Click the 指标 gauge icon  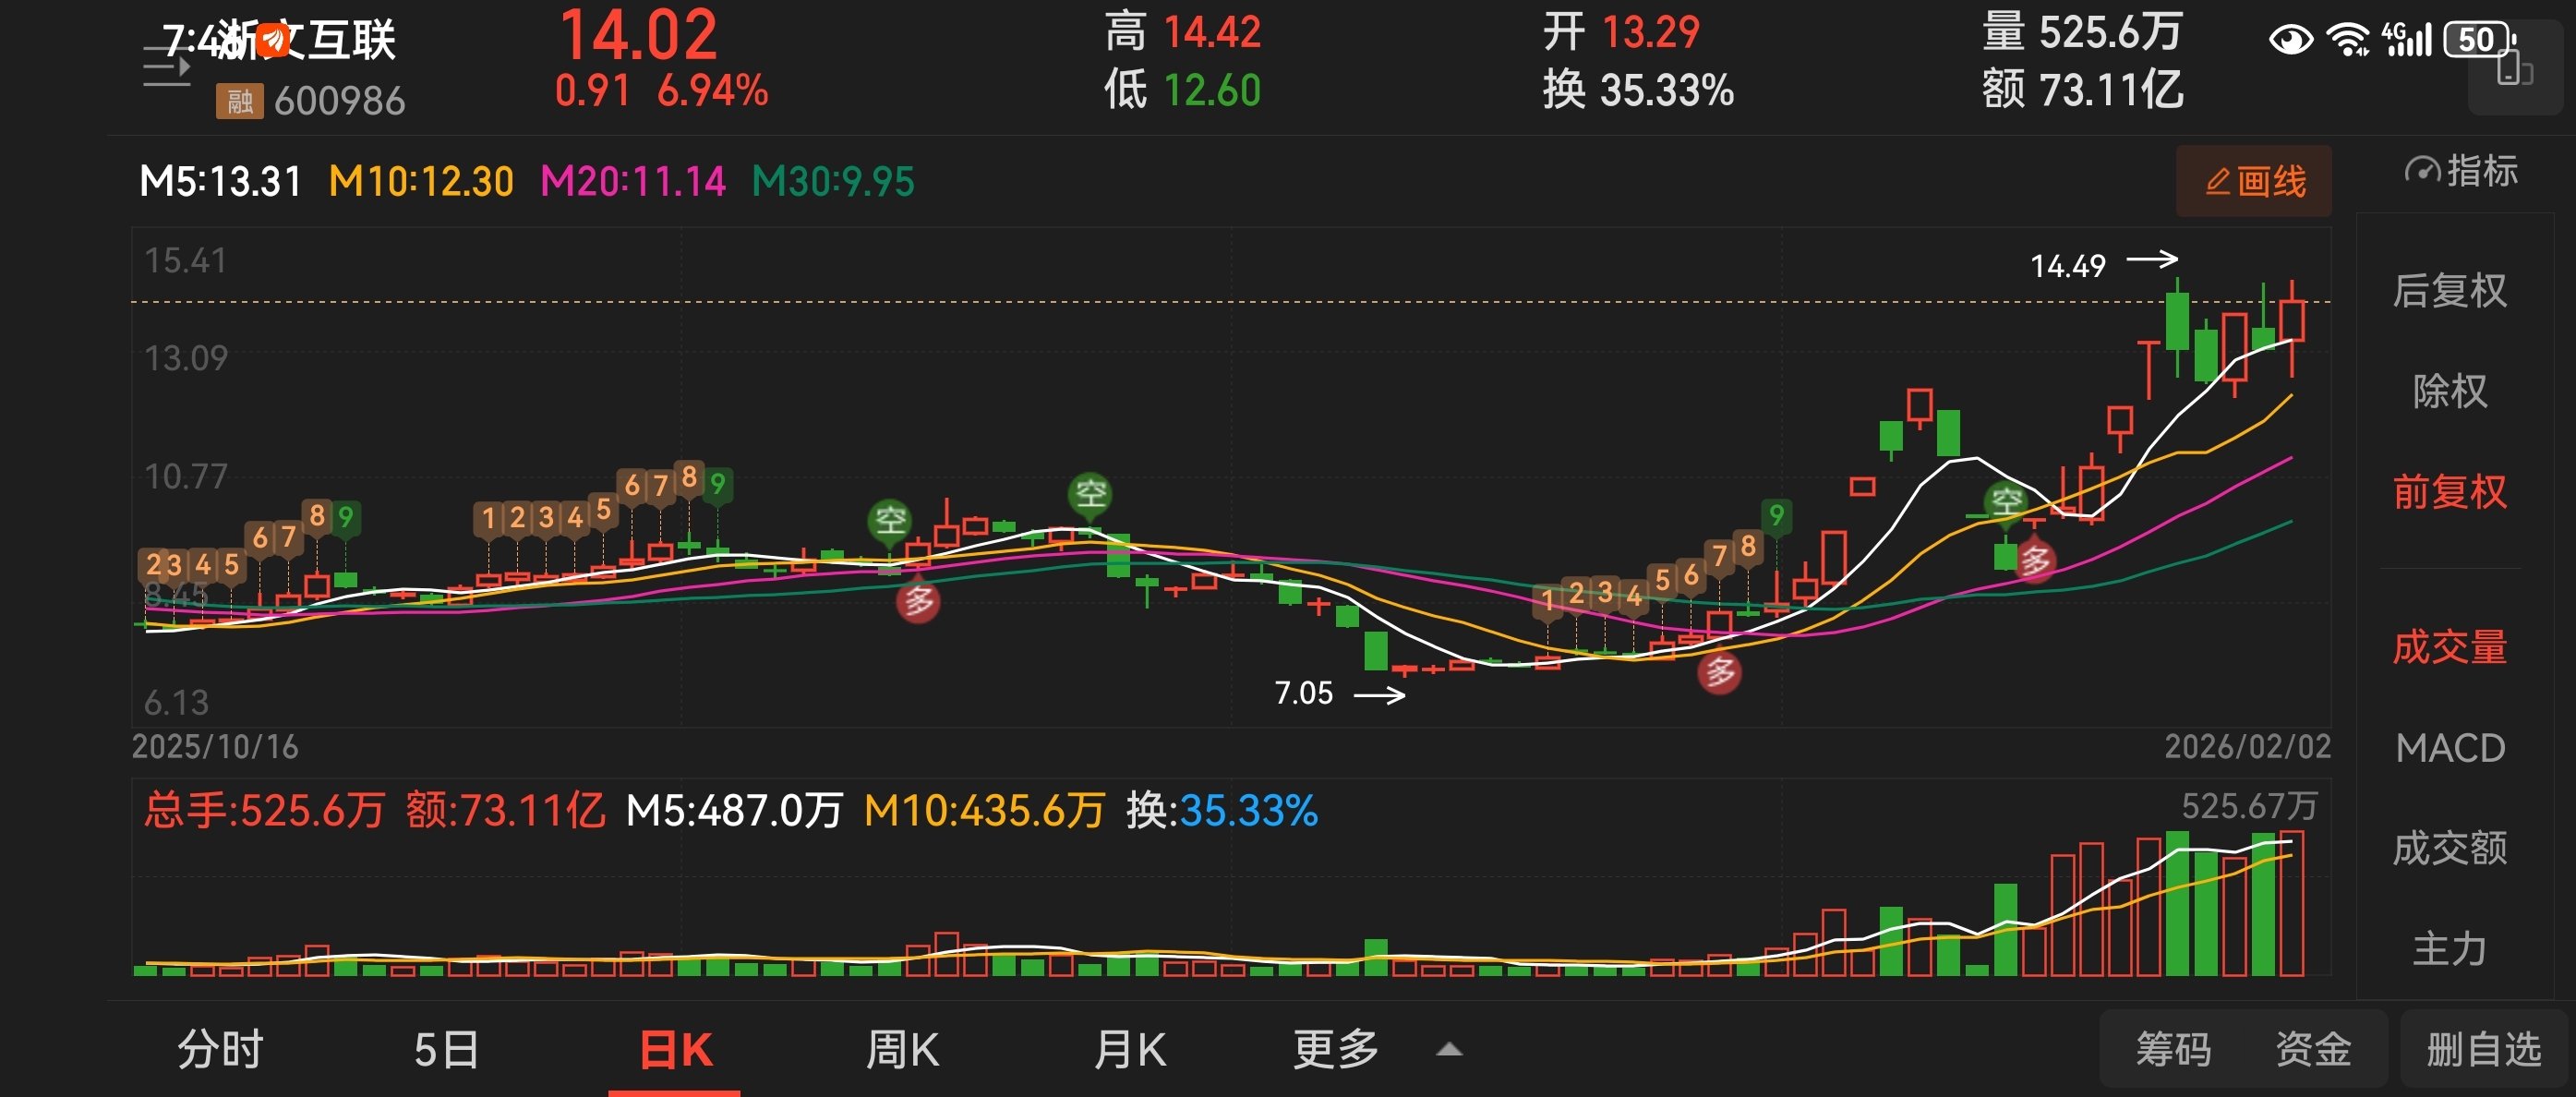pyautogui.click(x=2421, y=171)
